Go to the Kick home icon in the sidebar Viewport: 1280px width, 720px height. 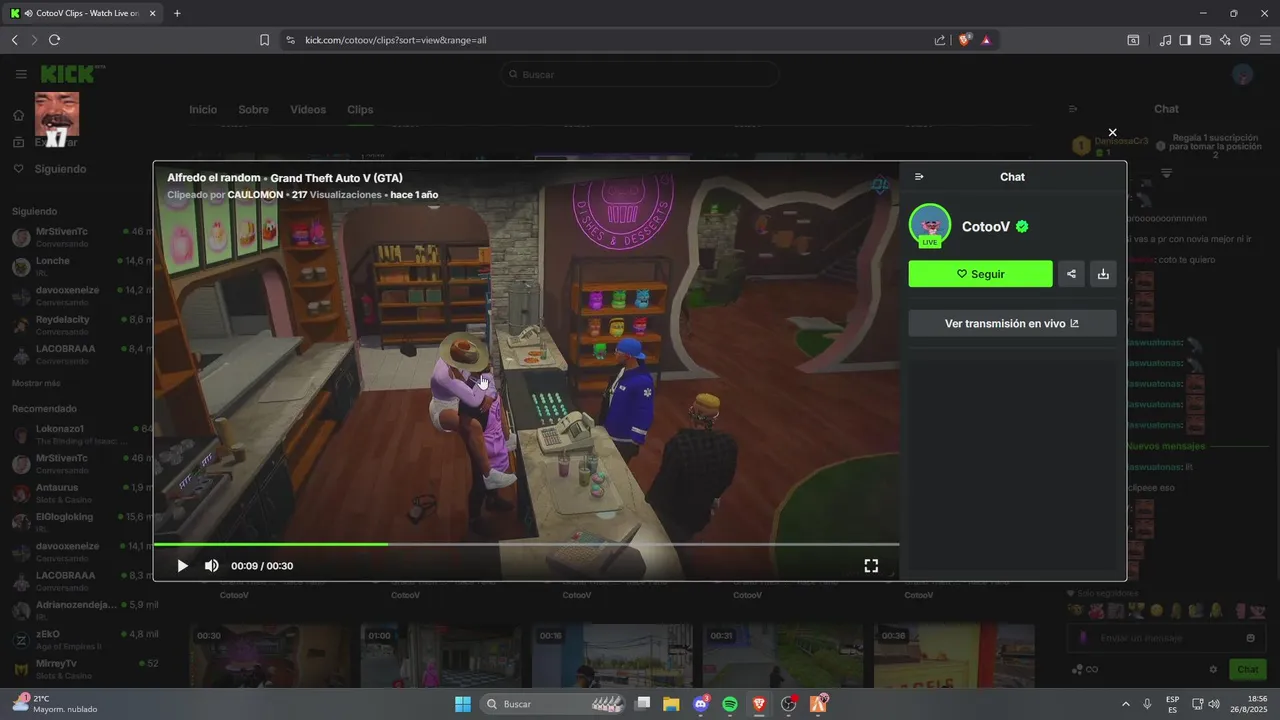click(x=19, y=115)
